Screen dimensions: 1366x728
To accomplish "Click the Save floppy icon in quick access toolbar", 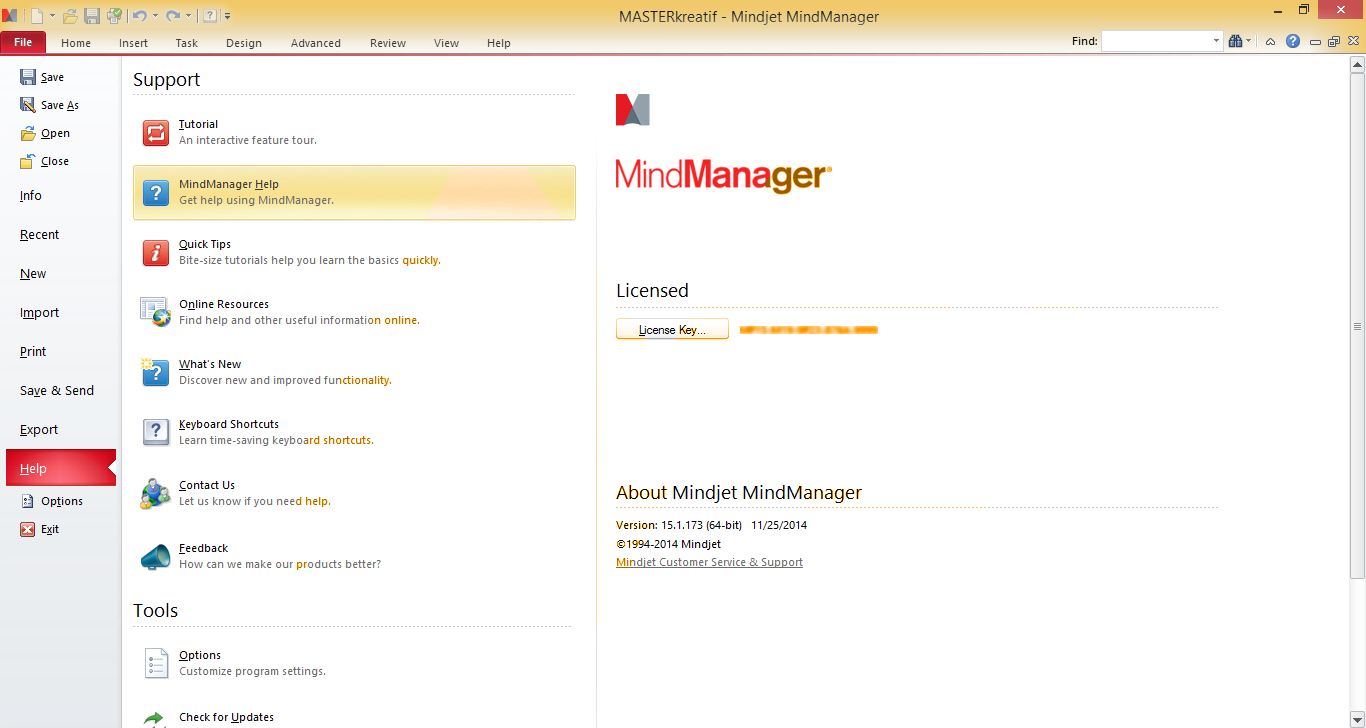I will coord(92,15).
